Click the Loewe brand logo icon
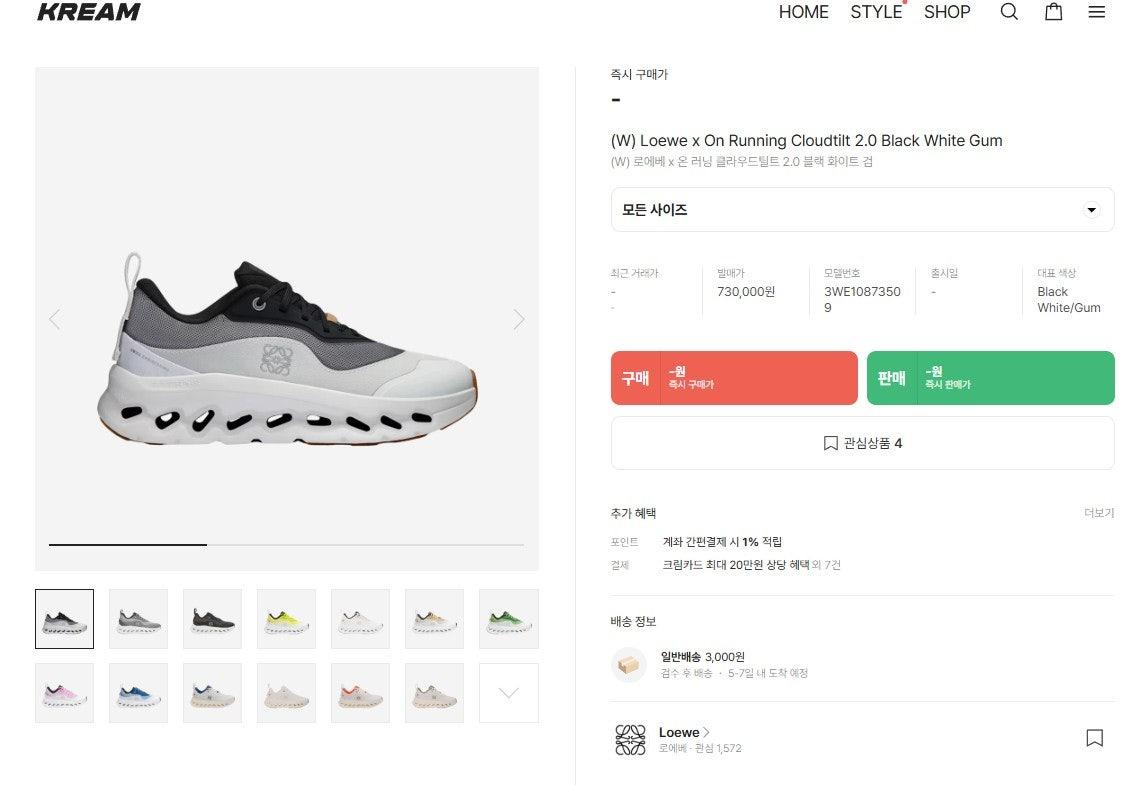 (x=630, y=739)
